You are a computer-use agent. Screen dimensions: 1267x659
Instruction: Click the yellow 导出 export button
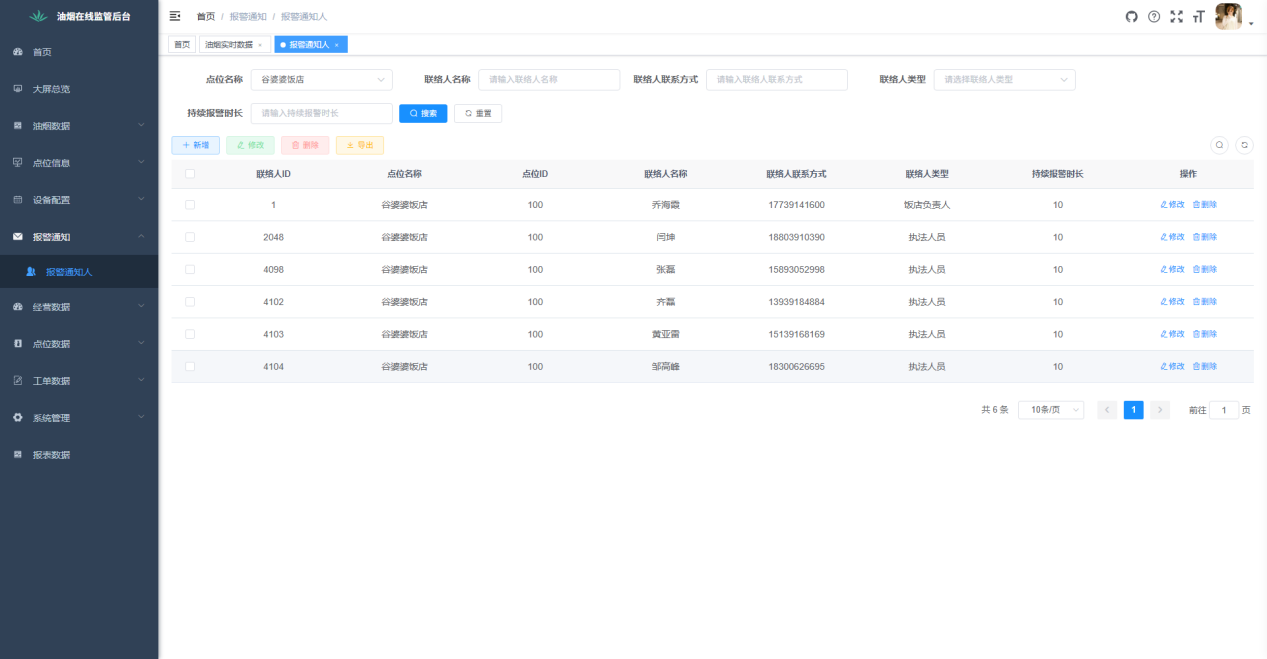[x=360, y=145]
